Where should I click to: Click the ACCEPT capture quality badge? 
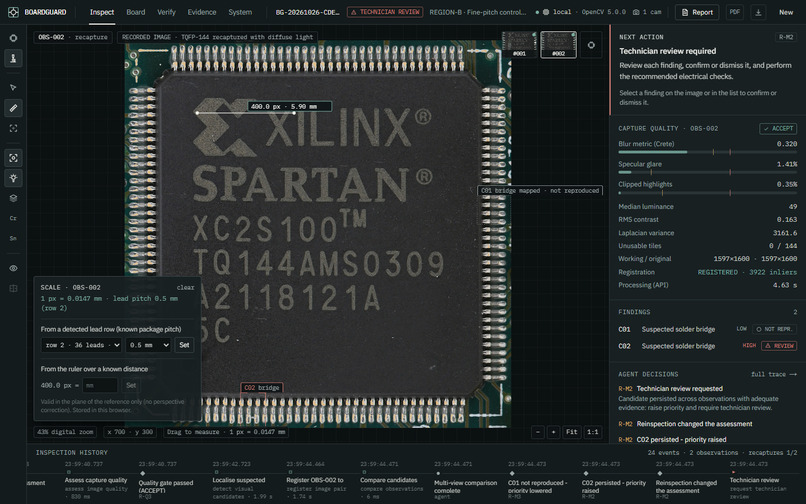(x=778, y=129)
